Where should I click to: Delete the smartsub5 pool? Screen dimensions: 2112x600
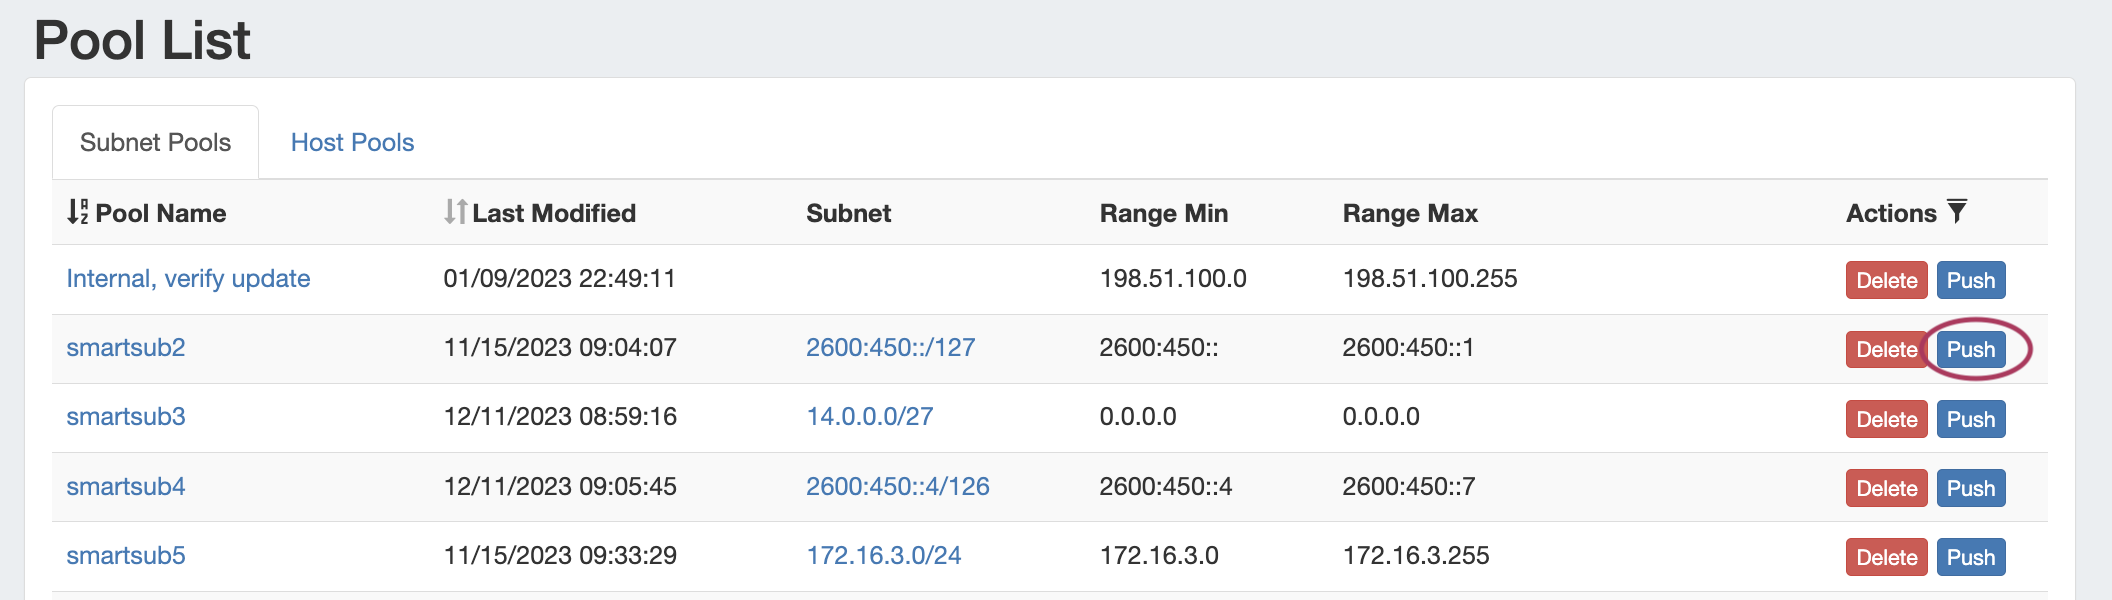tap(1886, 558)
